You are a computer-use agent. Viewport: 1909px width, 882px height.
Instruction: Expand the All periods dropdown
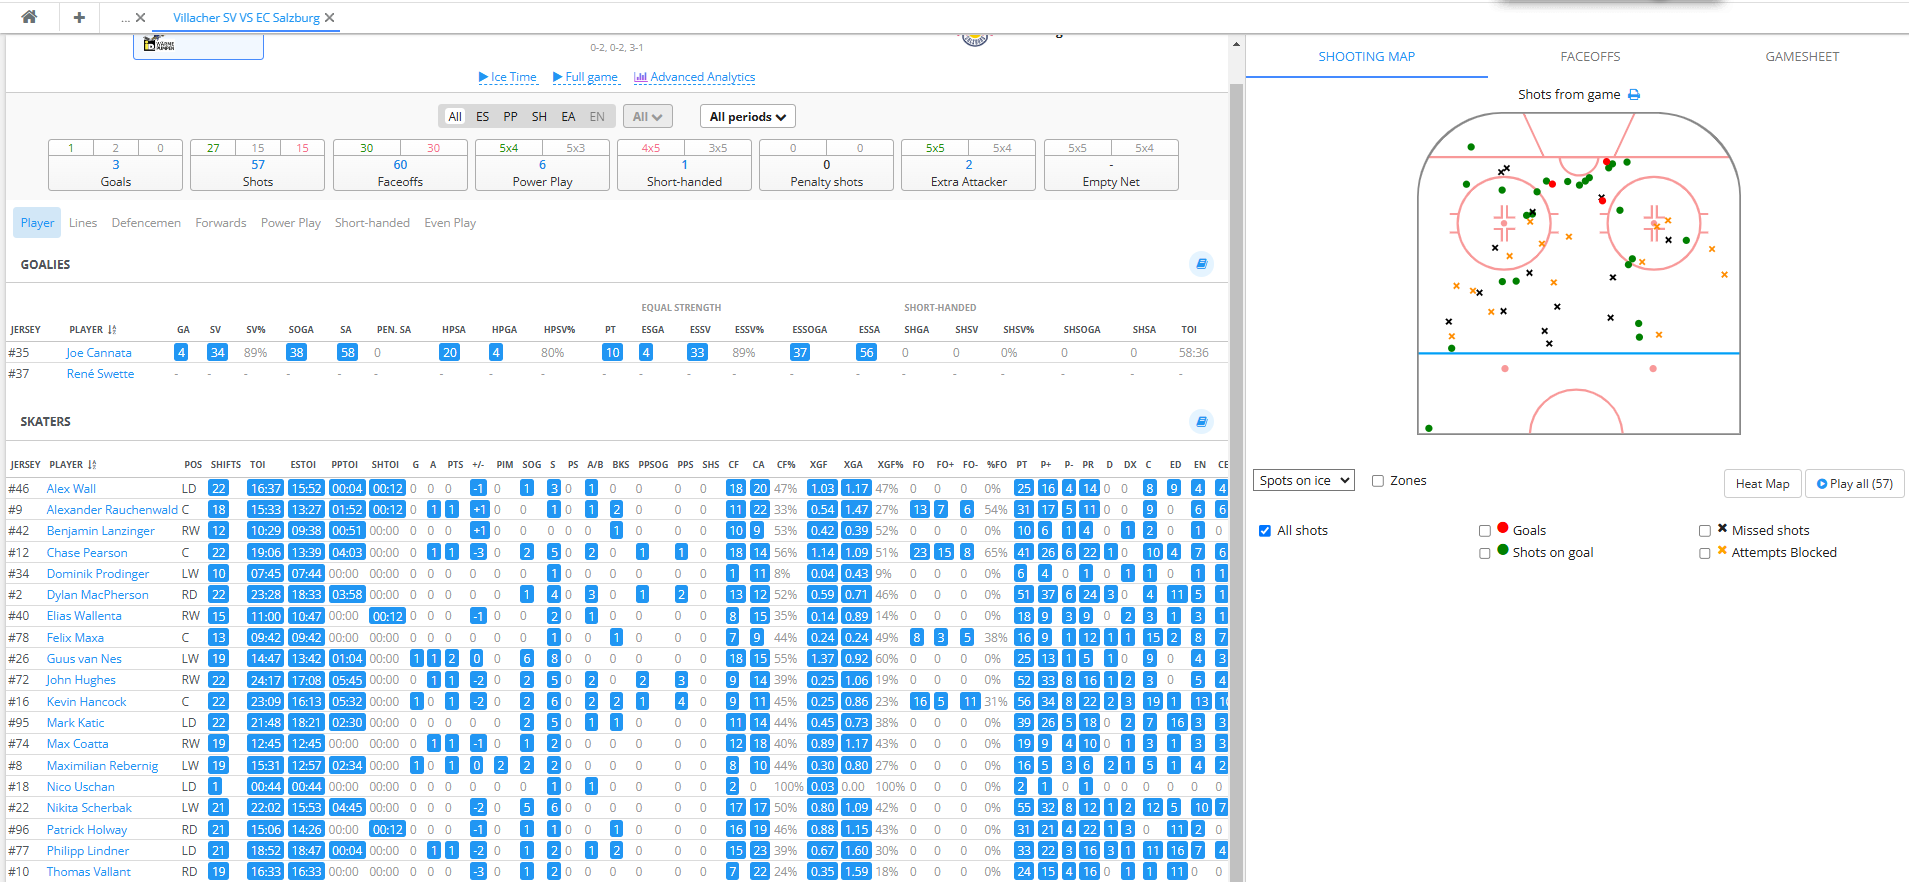[747, 117]
